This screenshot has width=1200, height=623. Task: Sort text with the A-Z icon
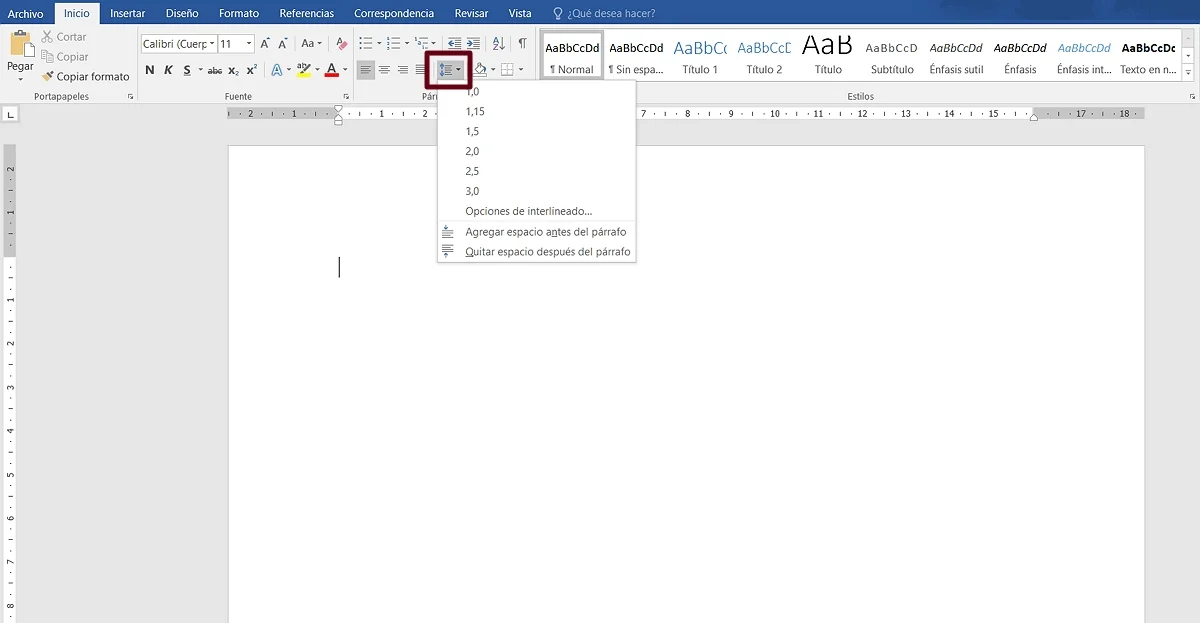(499, 44)
